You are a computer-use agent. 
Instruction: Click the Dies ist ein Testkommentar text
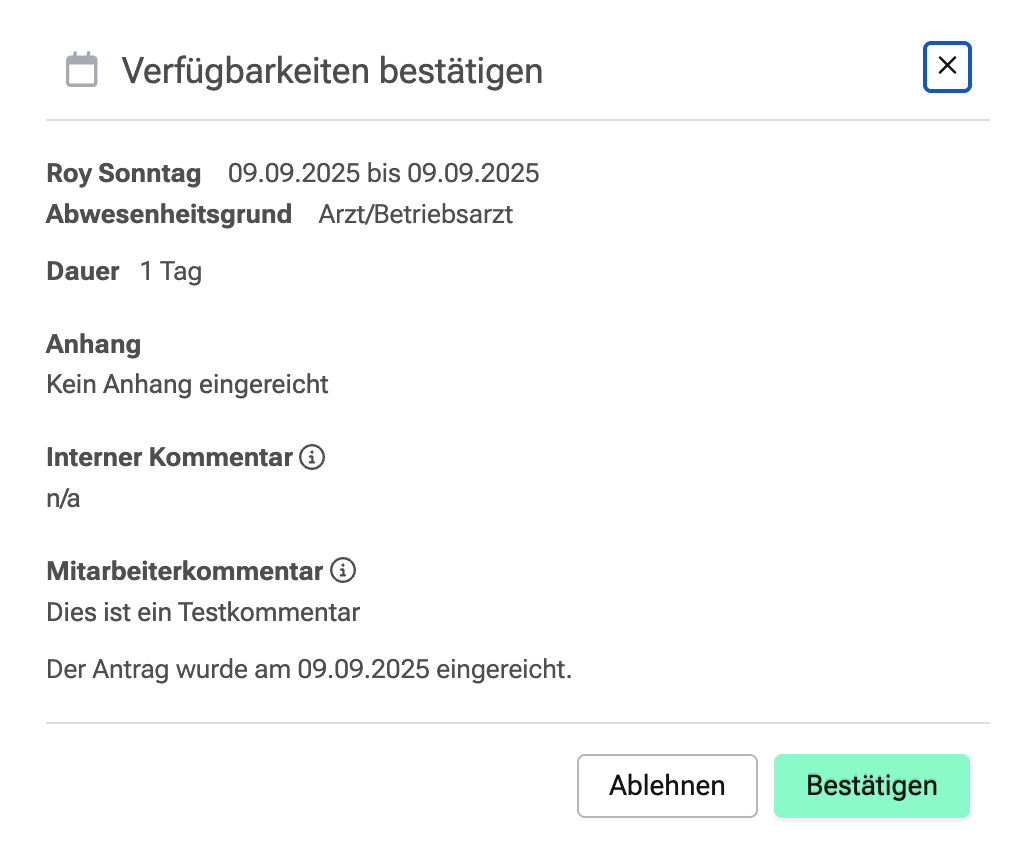pos(203,611)
